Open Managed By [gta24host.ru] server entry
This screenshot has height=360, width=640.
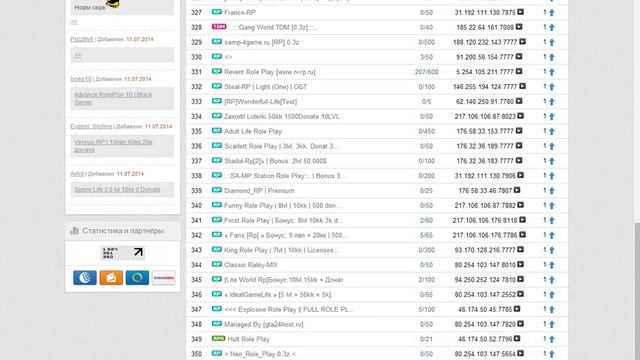pyautogui.click(x=264, y=324)
